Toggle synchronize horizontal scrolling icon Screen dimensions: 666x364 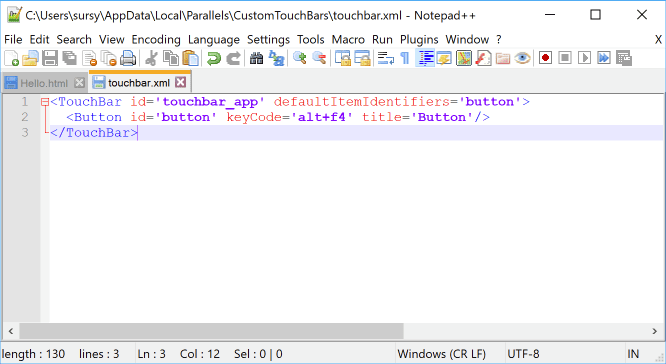(x=362, y=58)
